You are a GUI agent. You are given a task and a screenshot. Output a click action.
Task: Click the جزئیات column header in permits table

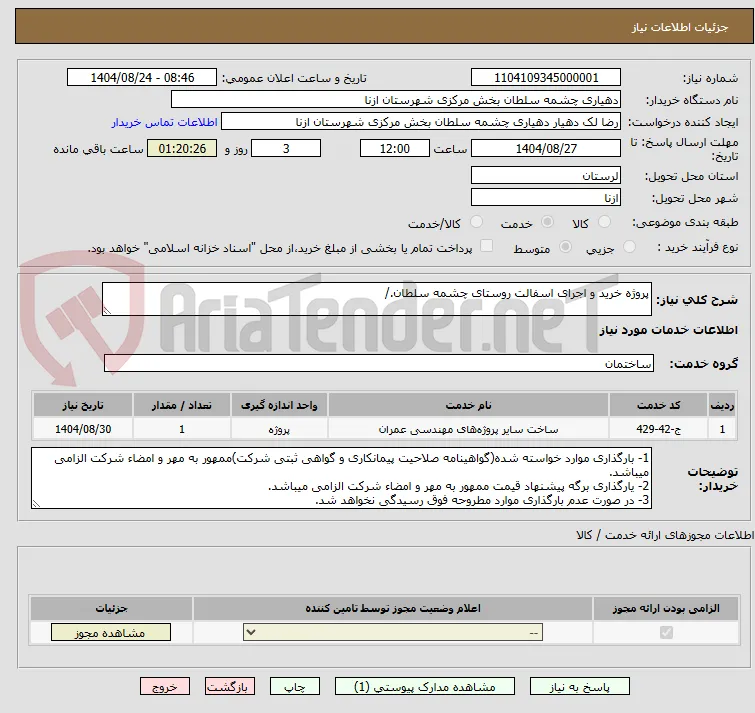pos(111,609)
